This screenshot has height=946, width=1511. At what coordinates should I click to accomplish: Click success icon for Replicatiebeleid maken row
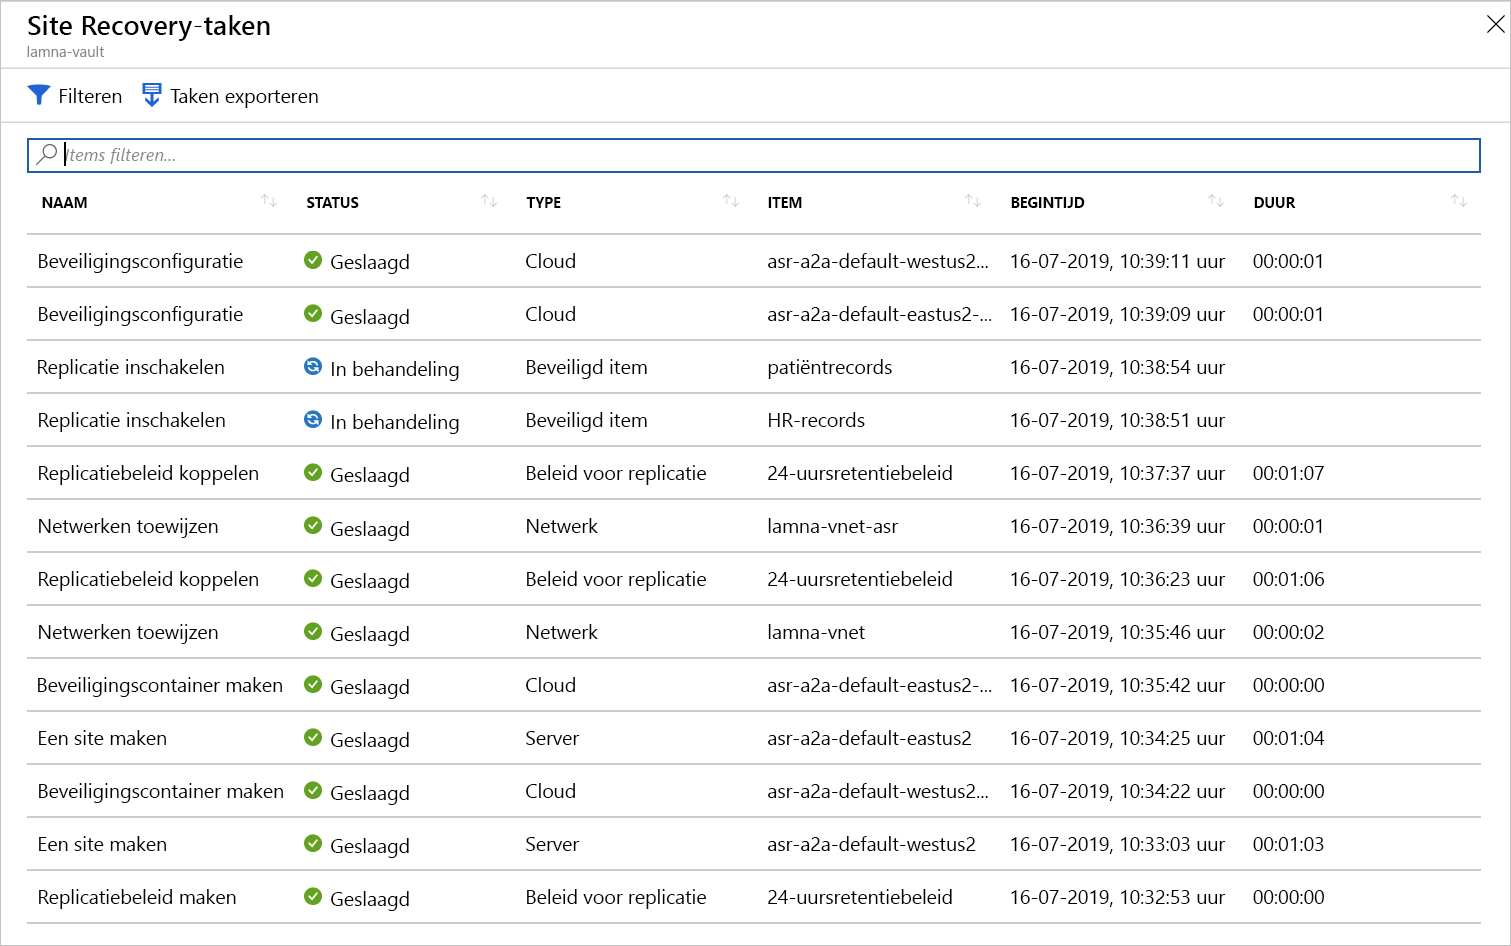313,896
